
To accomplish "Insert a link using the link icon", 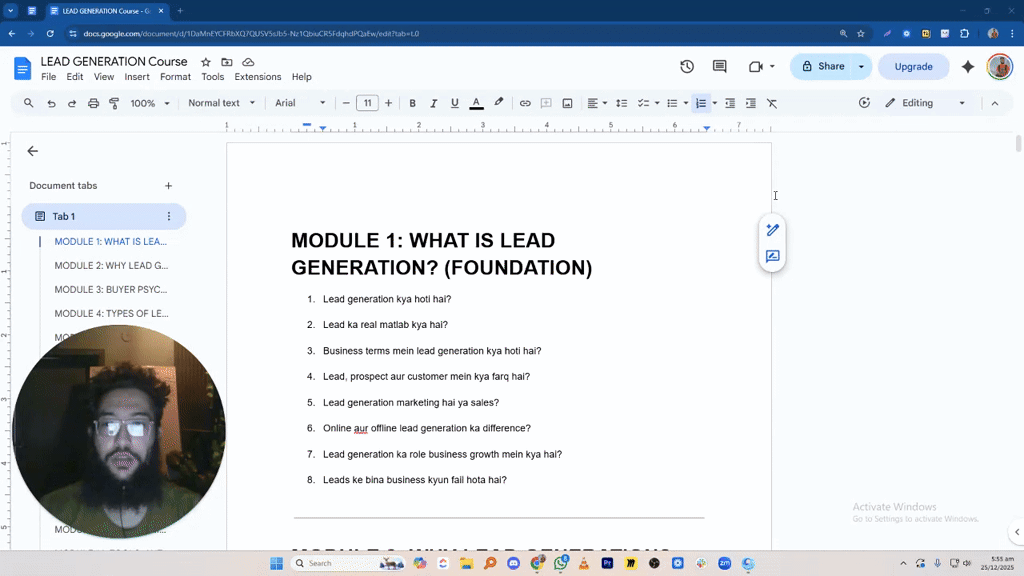I will [525, 103].
